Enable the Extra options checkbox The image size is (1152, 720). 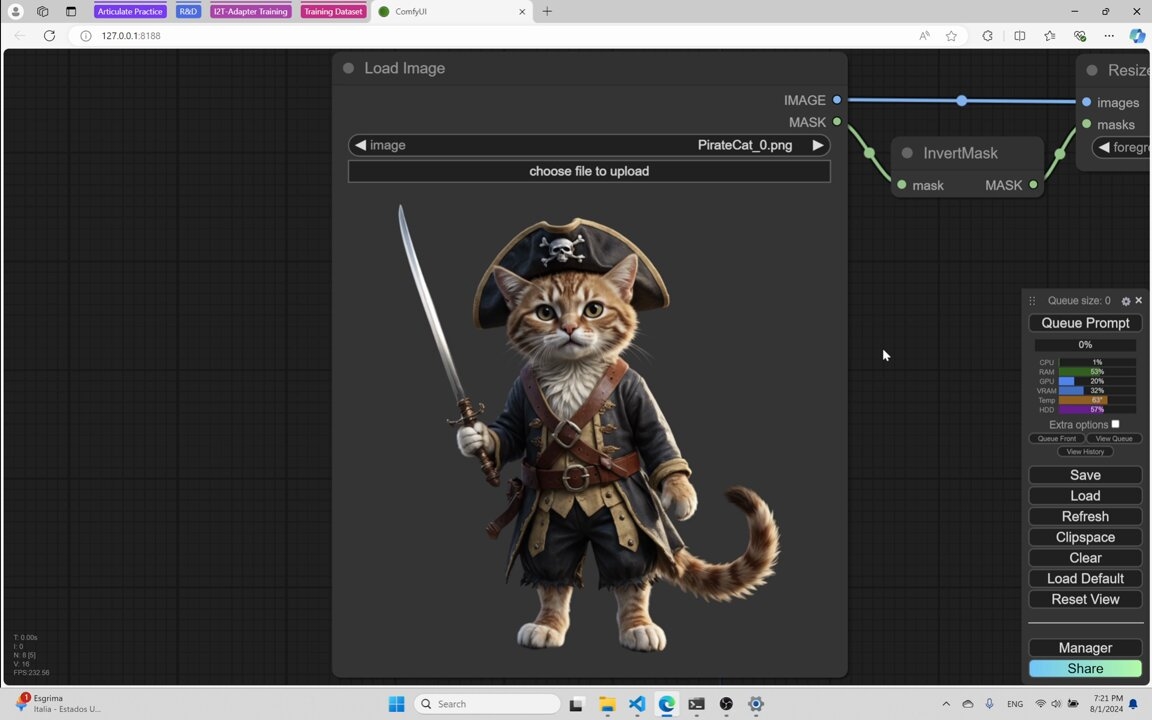[1115, 424]
